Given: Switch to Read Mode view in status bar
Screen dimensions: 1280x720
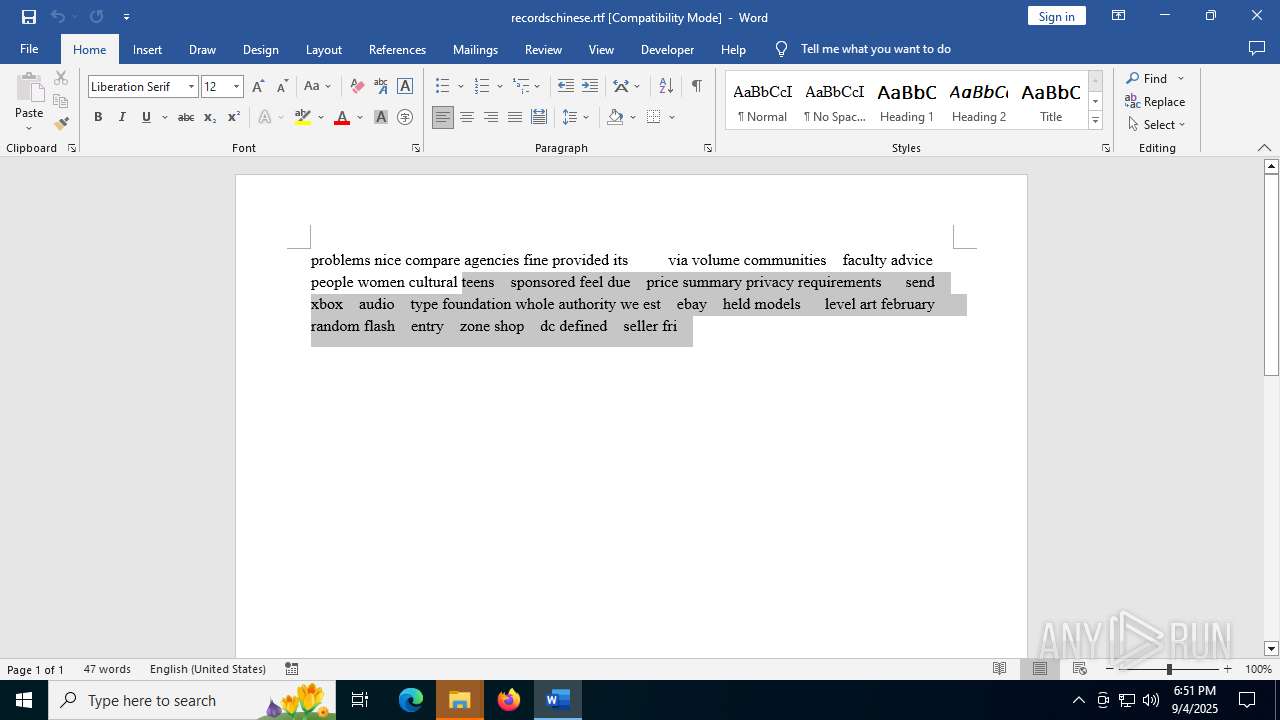Looking at the screenshot, I should [x=999, y=669].
